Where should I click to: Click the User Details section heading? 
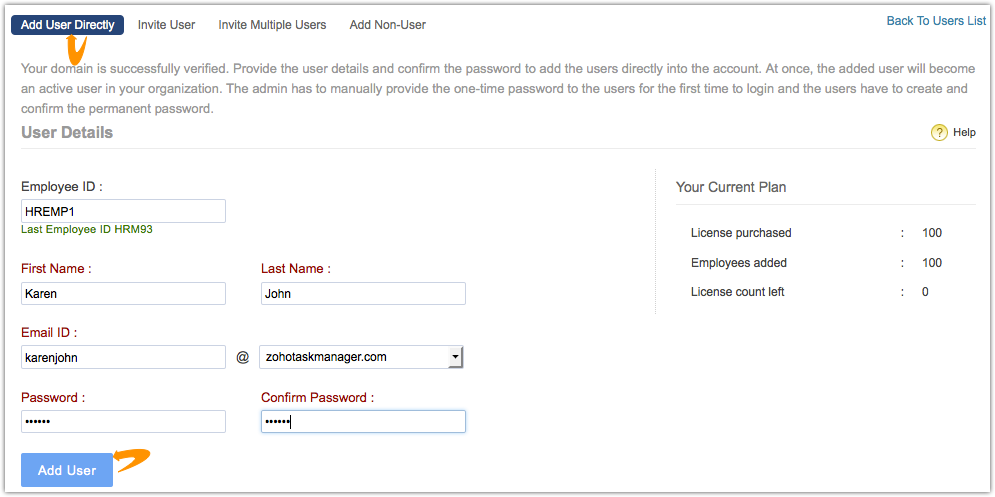click(x=67, y=133)
